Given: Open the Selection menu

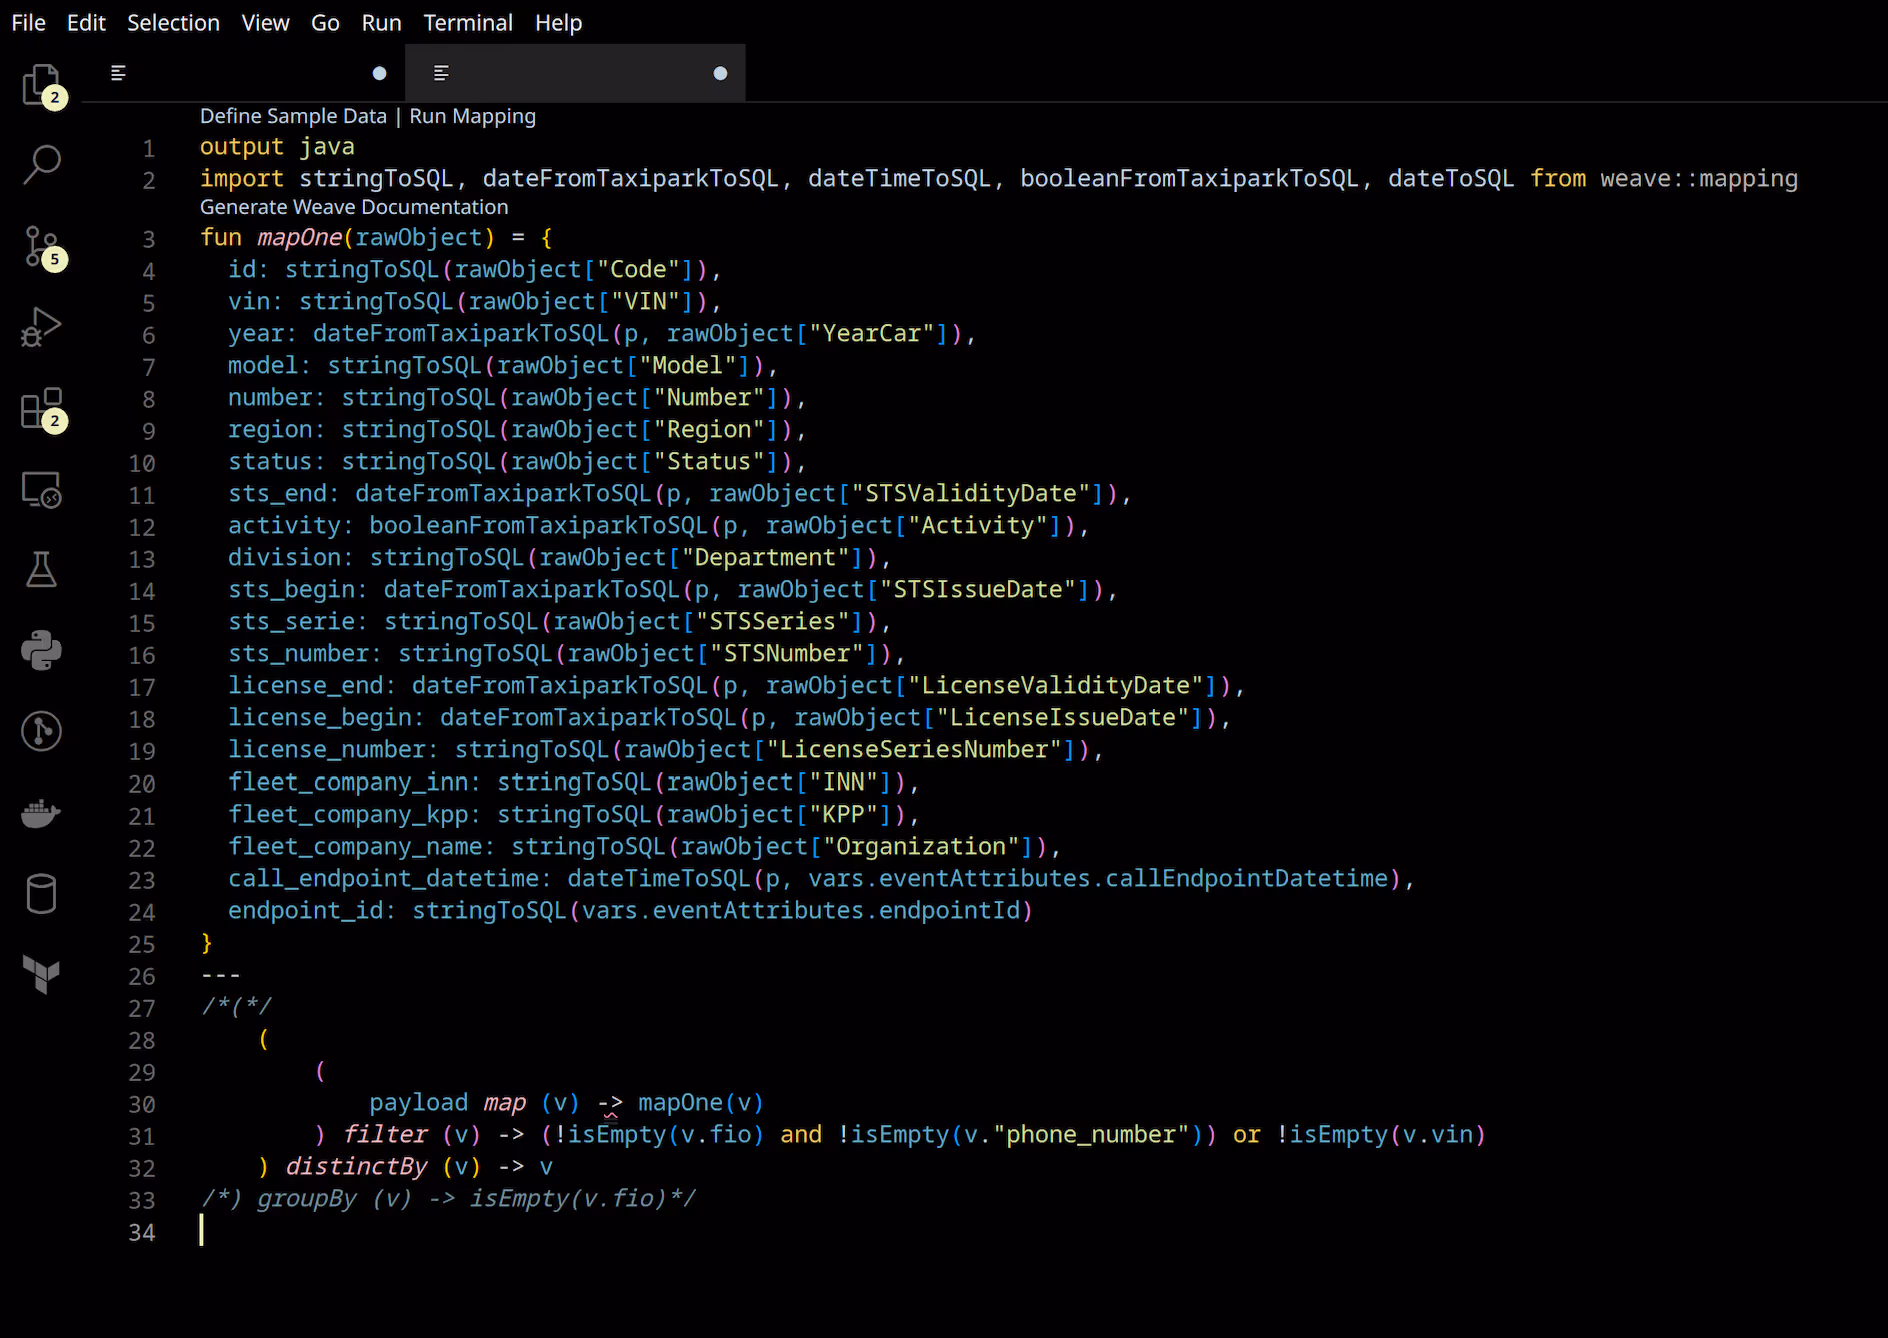Looking at the screenshot, I should (x=173, y=22).
